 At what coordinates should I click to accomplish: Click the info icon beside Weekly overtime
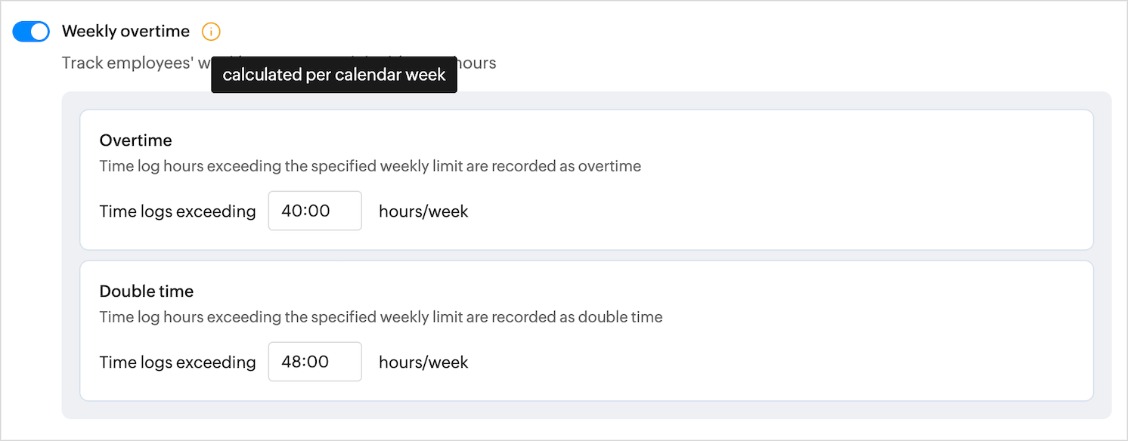211,32
